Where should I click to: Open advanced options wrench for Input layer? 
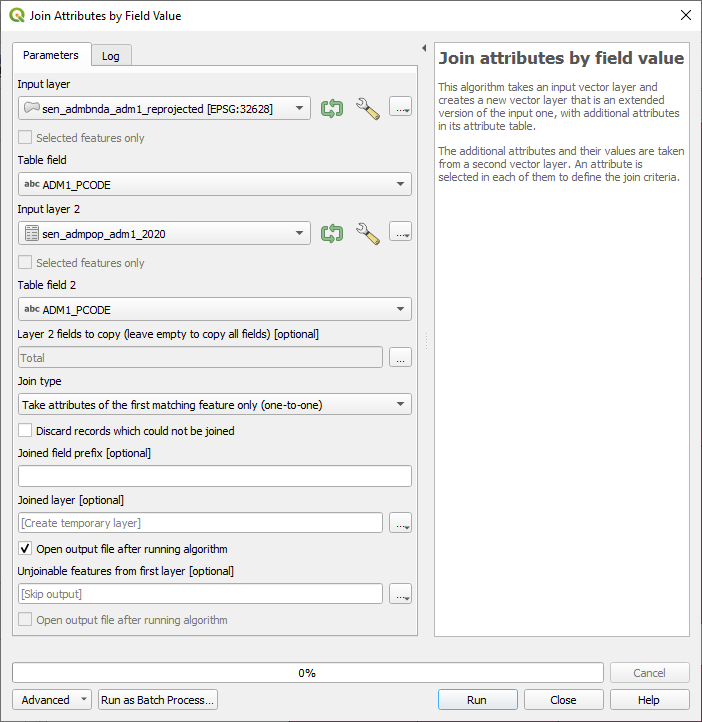368,108
